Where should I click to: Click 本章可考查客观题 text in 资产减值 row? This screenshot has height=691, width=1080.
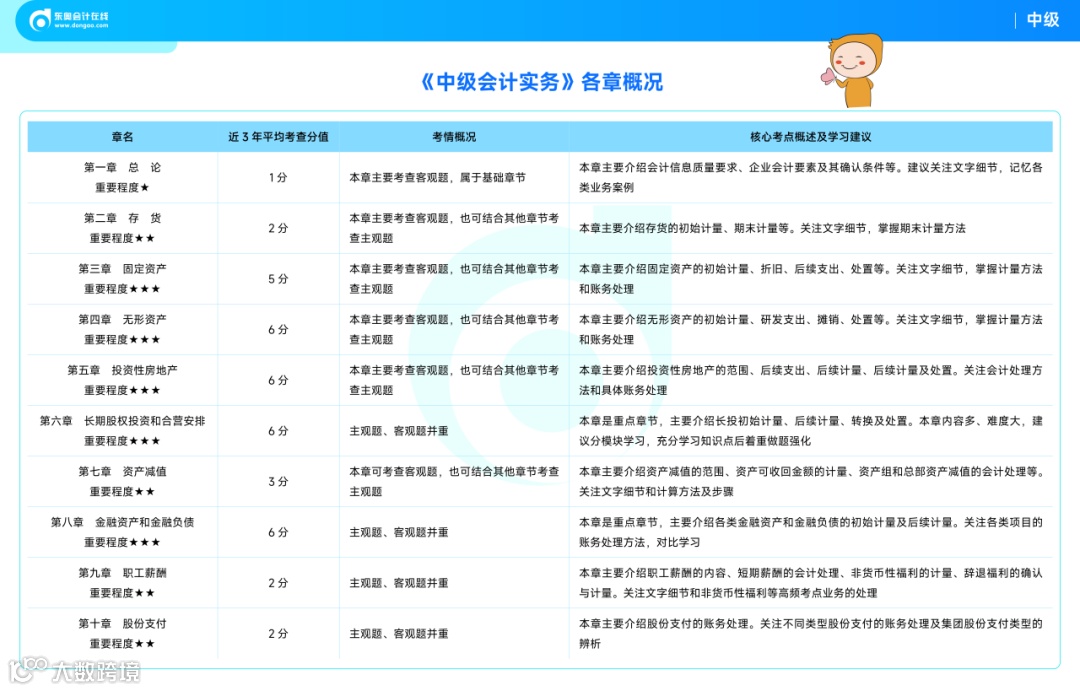coord(454,482)
